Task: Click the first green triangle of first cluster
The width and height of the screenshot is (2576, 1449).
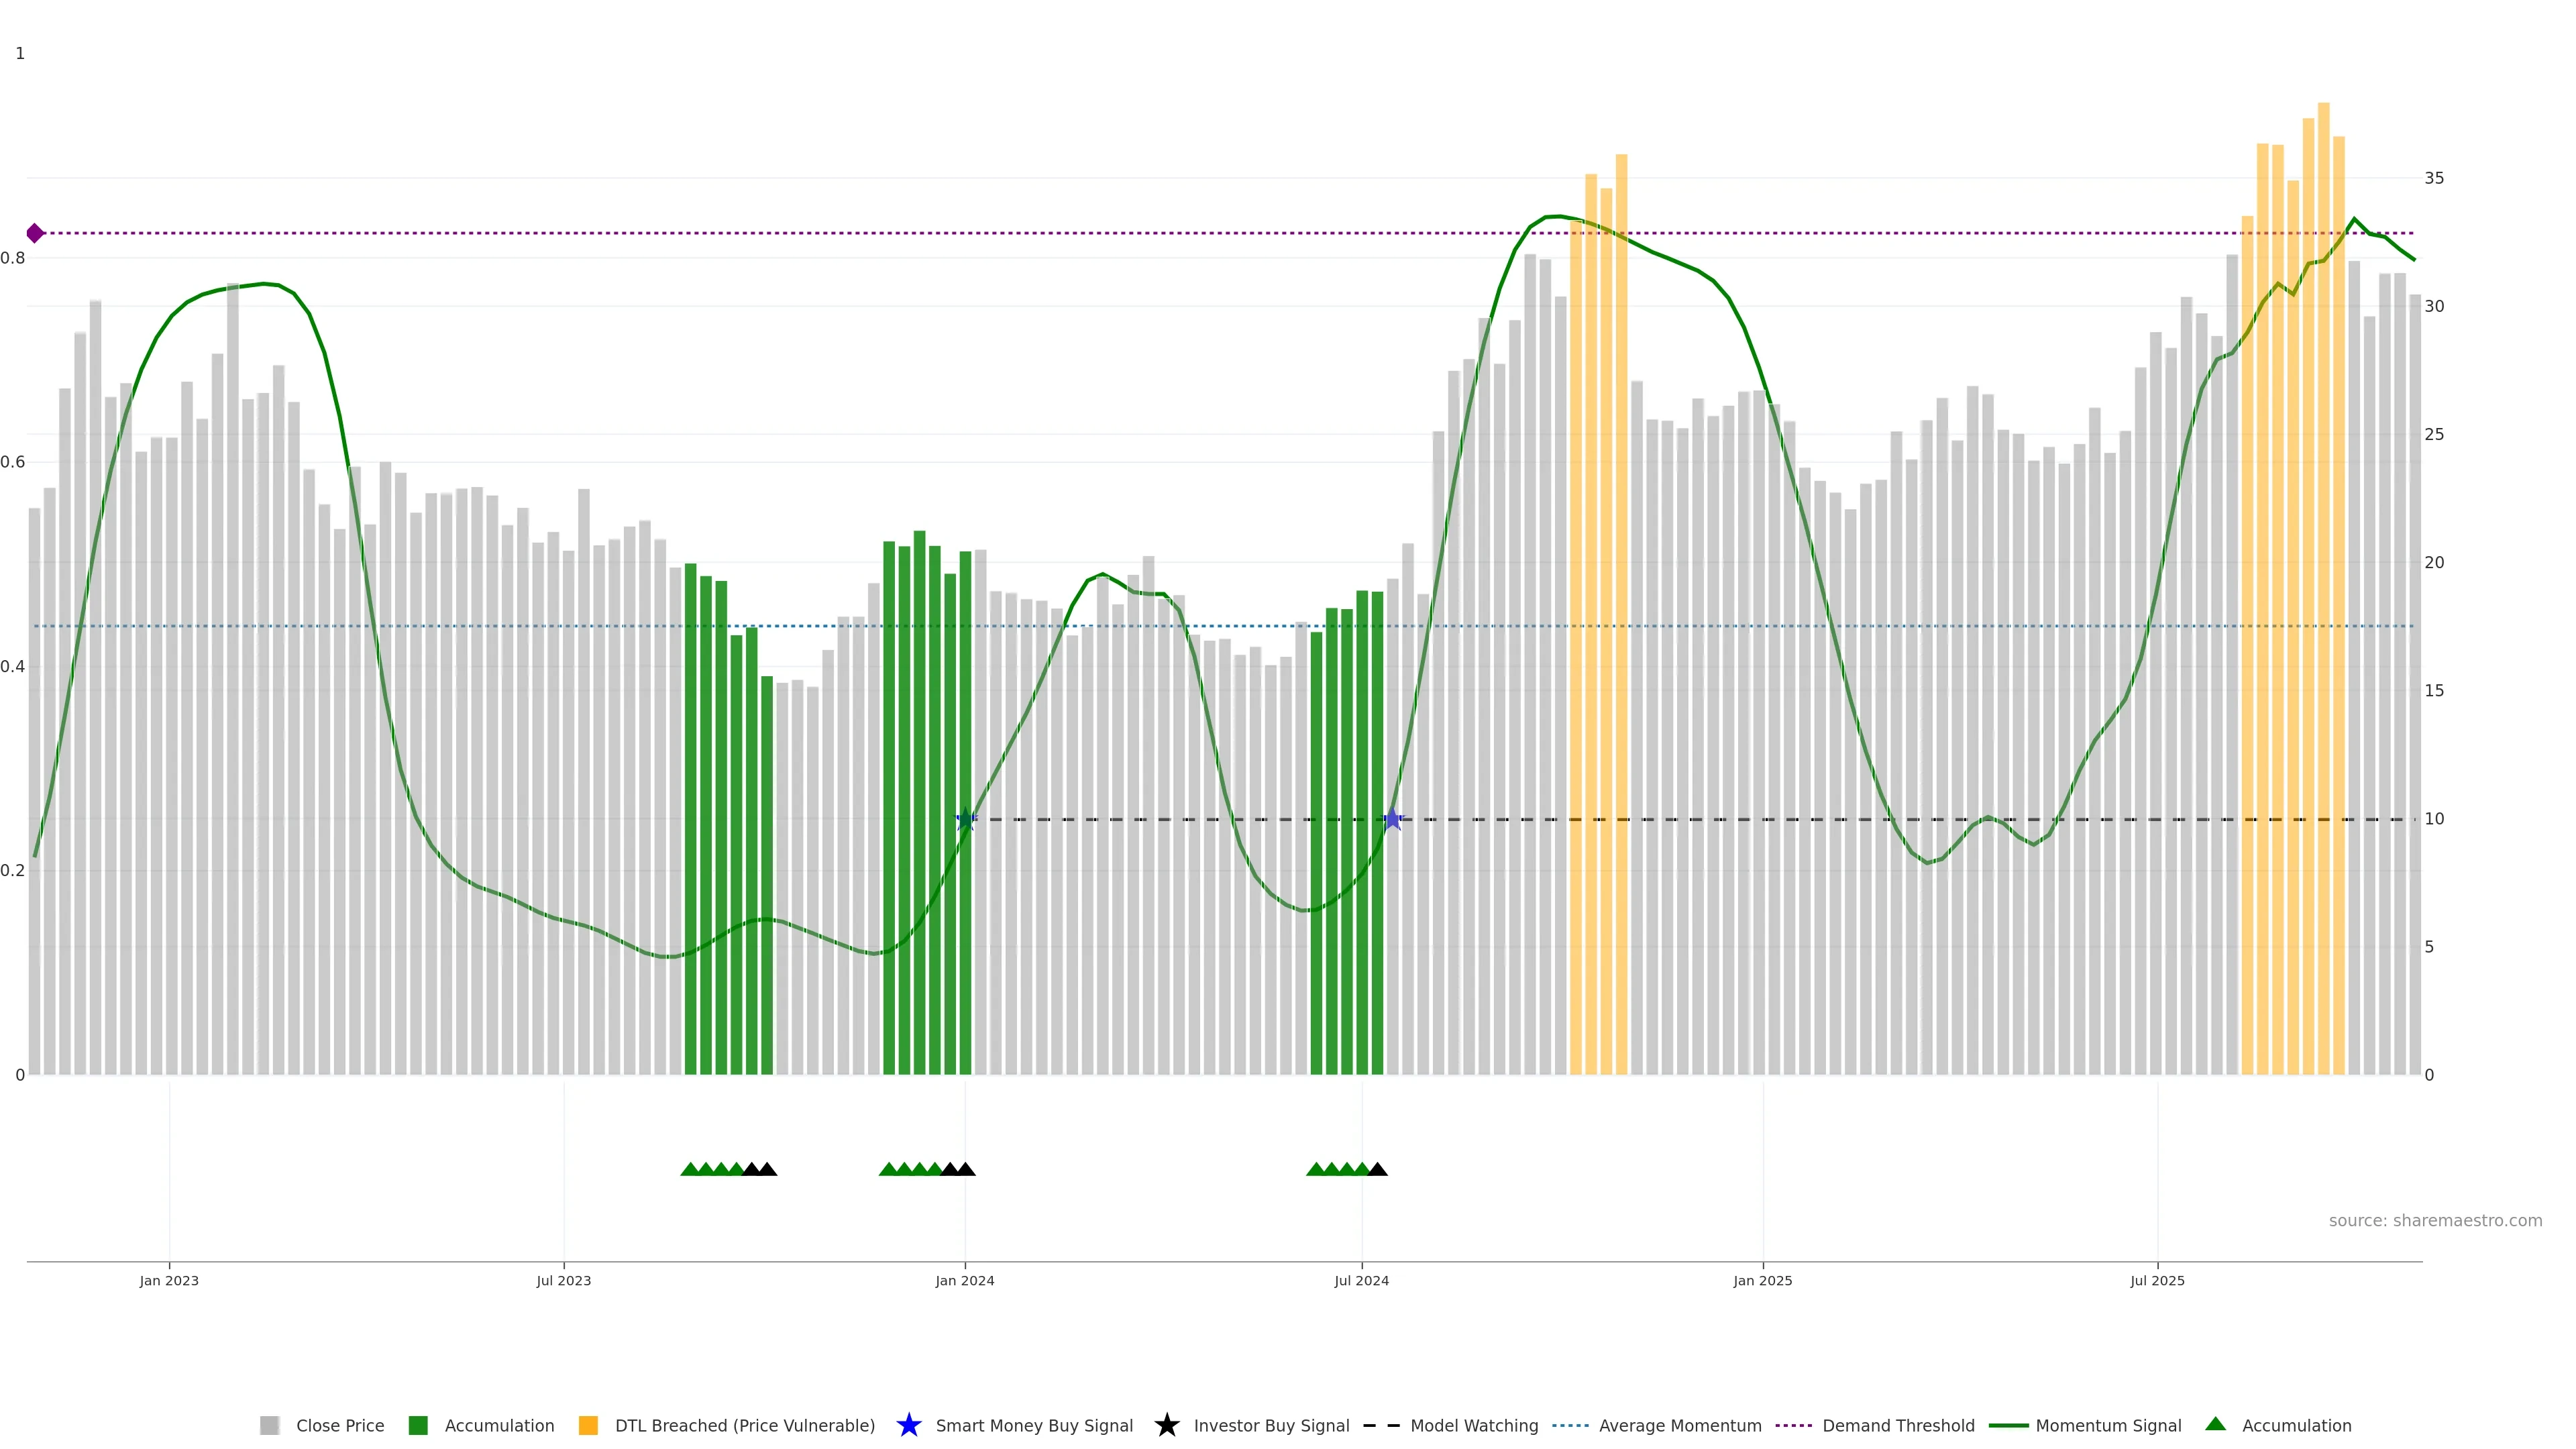Action: click(x=690, y=1169)
